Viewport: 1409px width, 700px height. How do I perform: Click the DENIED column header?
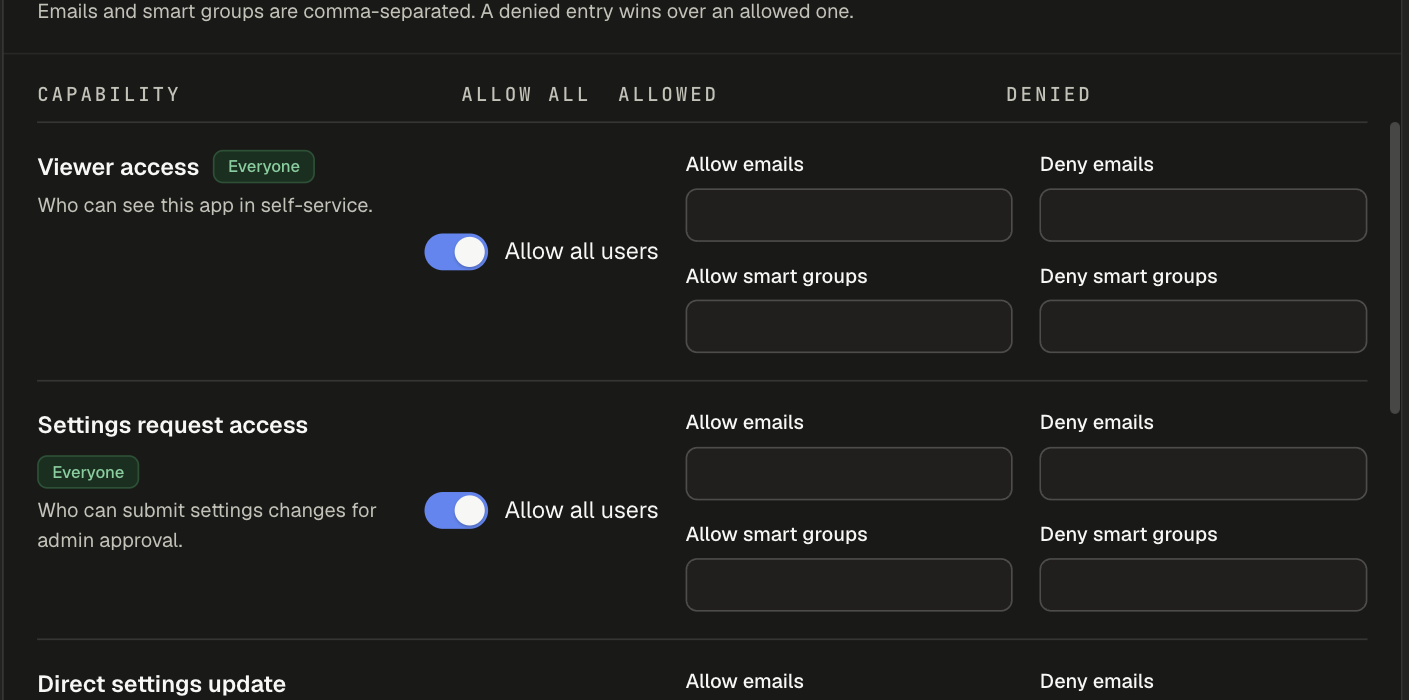click(1048, 94)
